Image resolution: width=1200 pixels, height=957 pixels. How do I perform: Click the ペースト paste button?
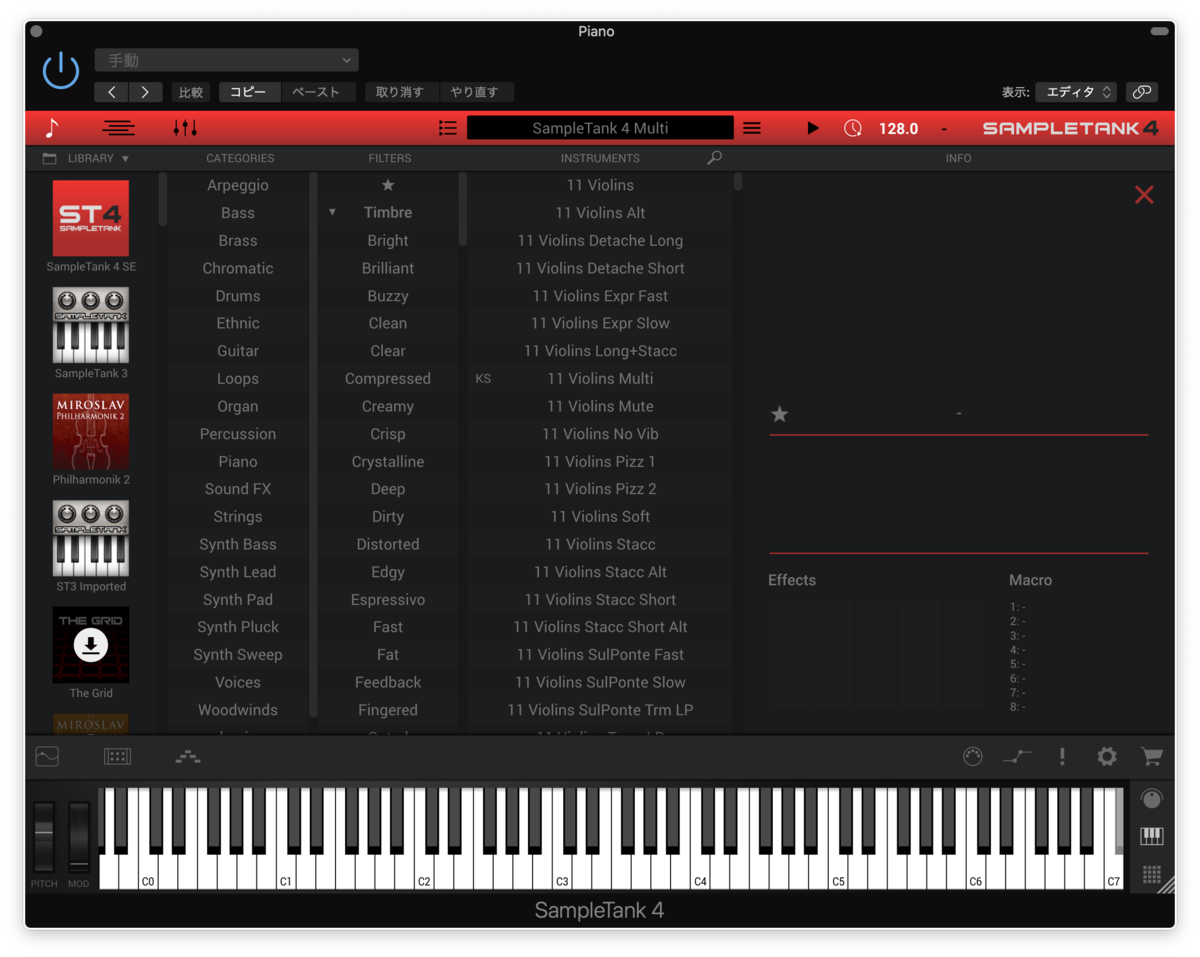(316, 92)
